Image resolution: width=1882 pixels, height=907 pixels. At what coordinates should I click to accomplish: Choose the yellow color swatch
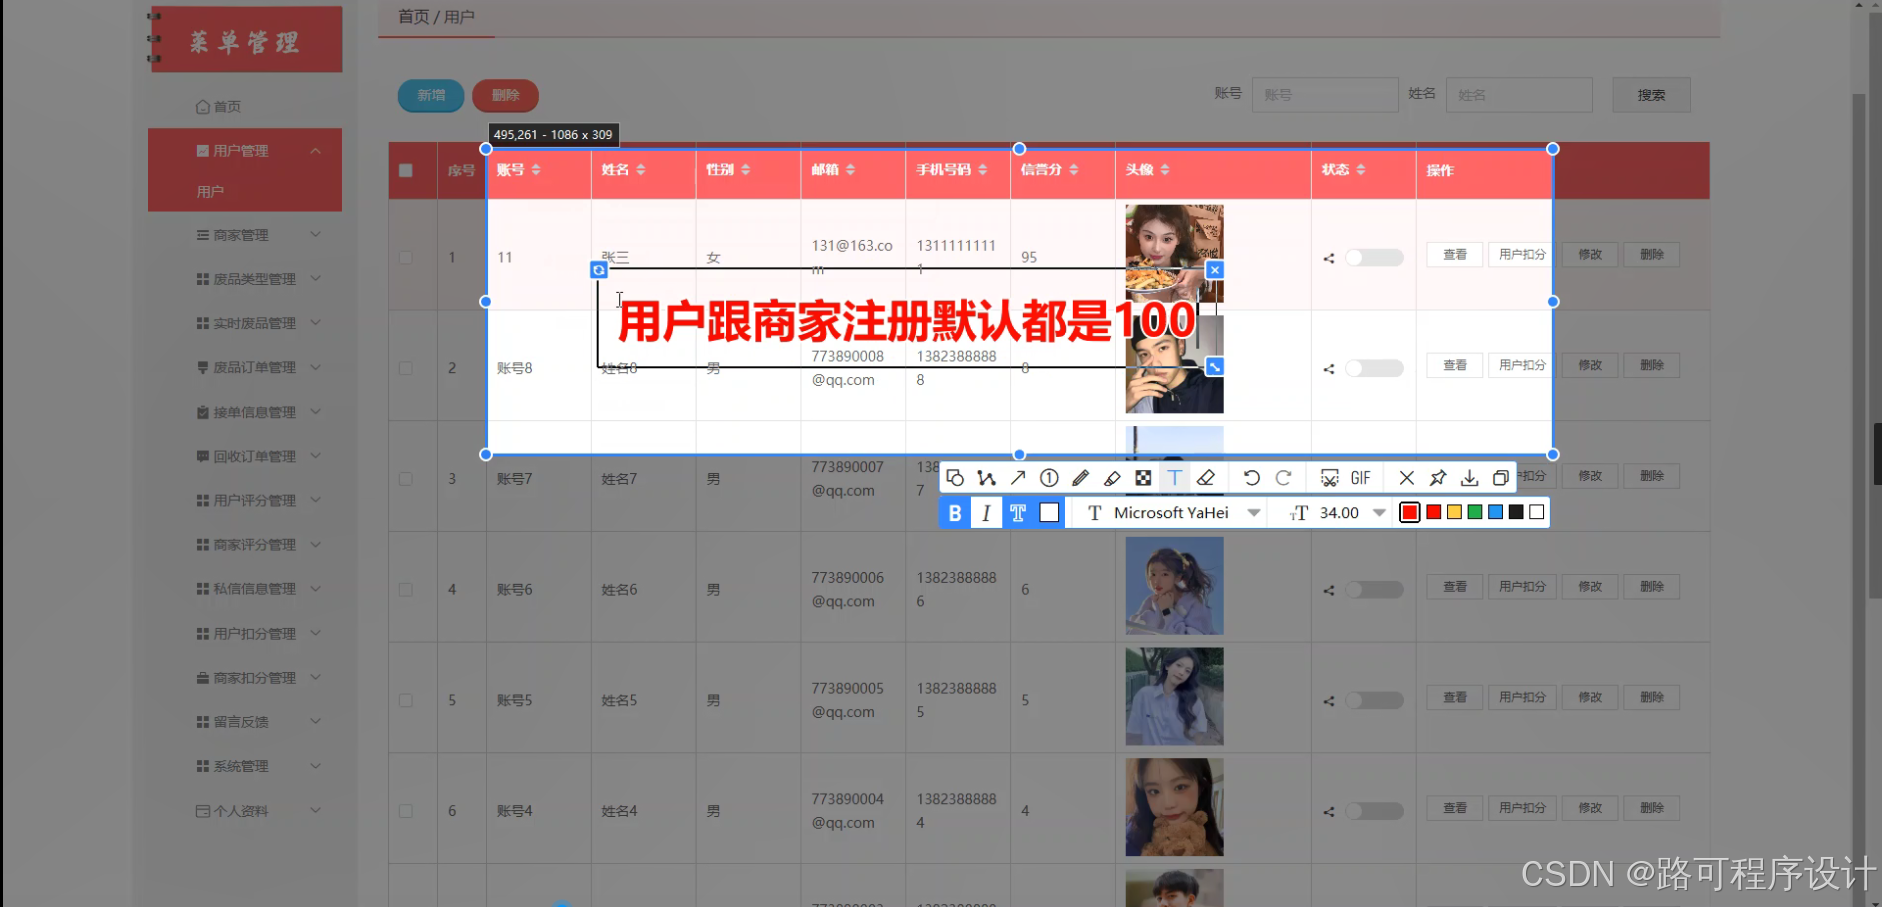point(1454,512)
